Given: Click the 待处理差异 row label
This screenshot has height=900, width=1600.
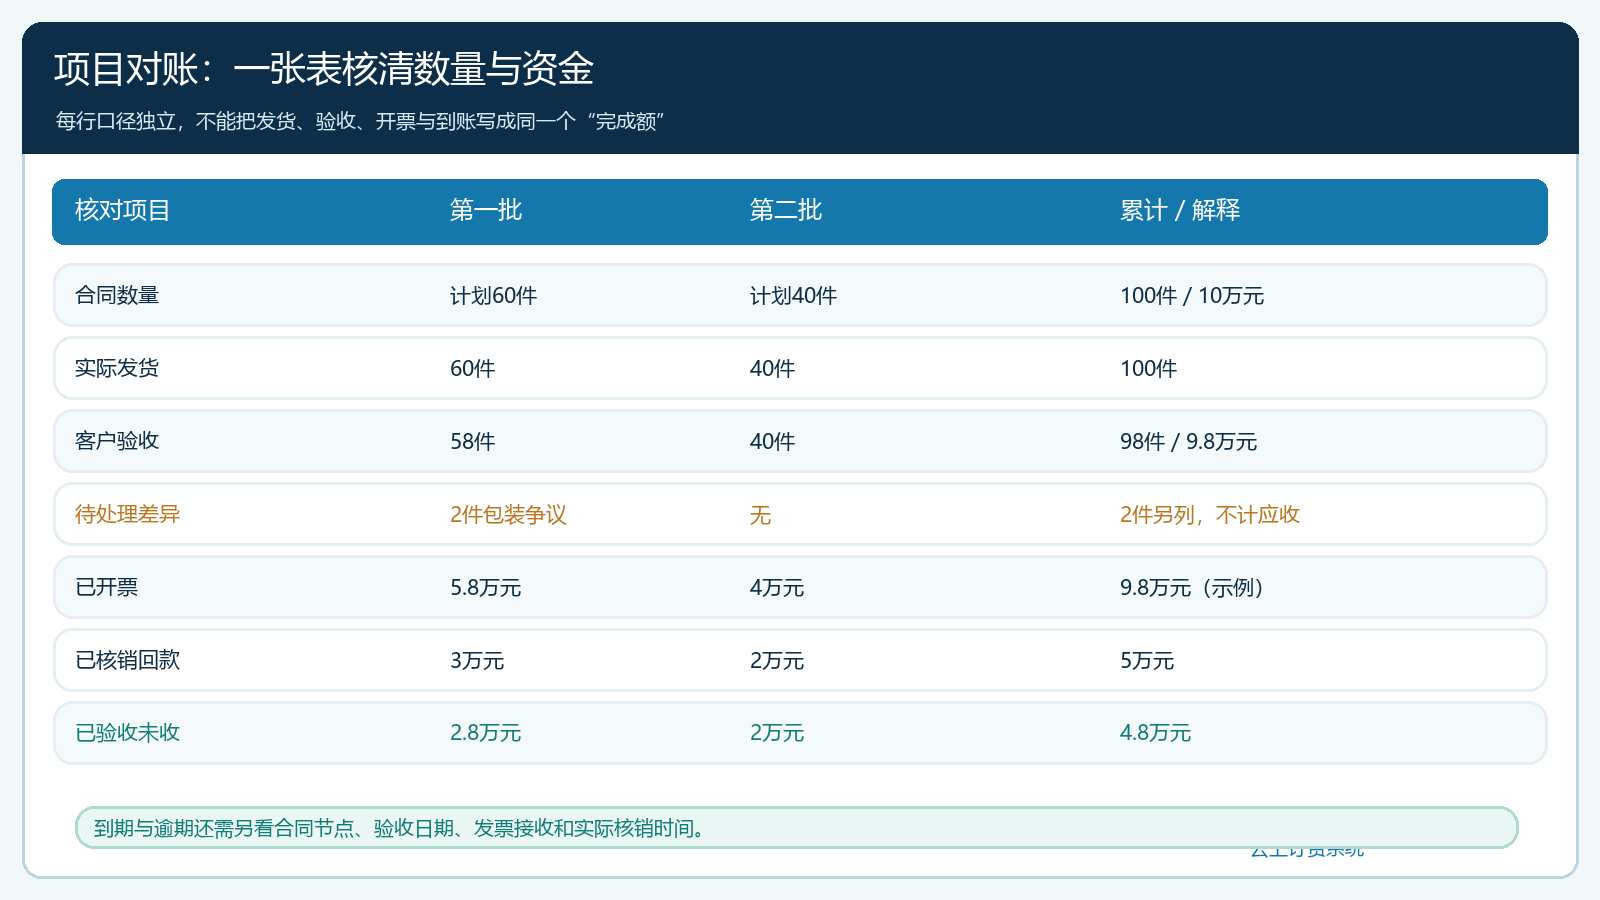Looking at the screenshot, I should pyautogui.click(x=127, y=514).
